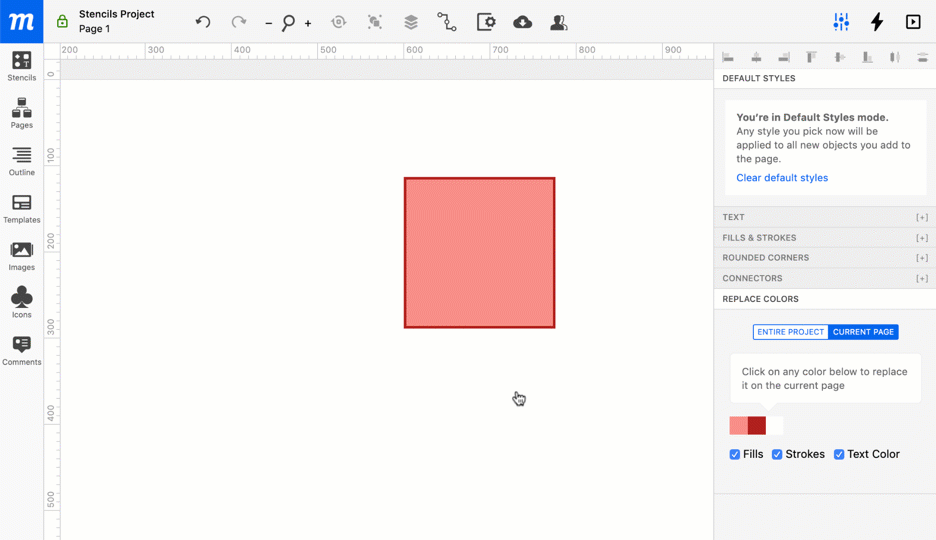Uncheck the Fills checkbox

tap(735, 455)
